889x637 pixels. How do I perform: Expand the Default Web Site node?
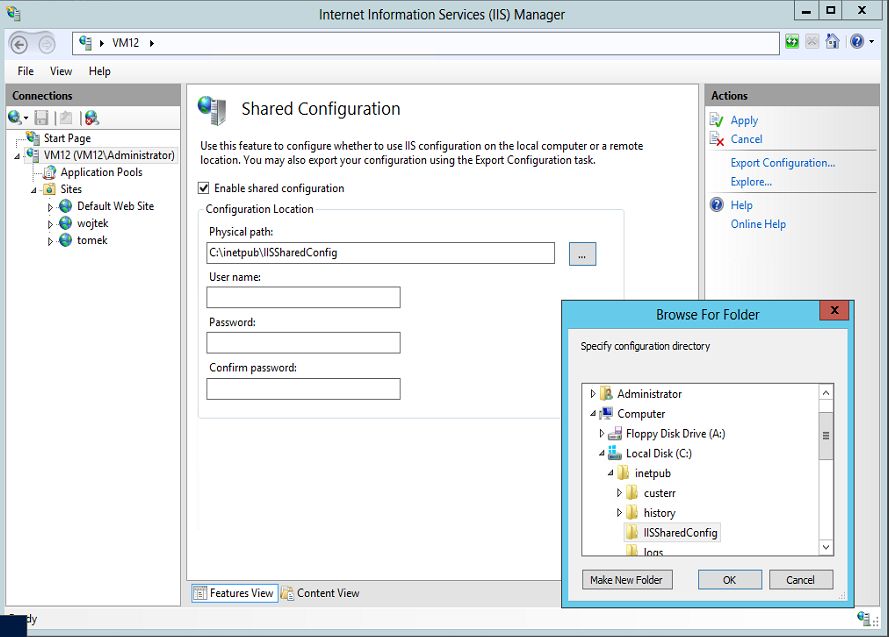[50, 207]
